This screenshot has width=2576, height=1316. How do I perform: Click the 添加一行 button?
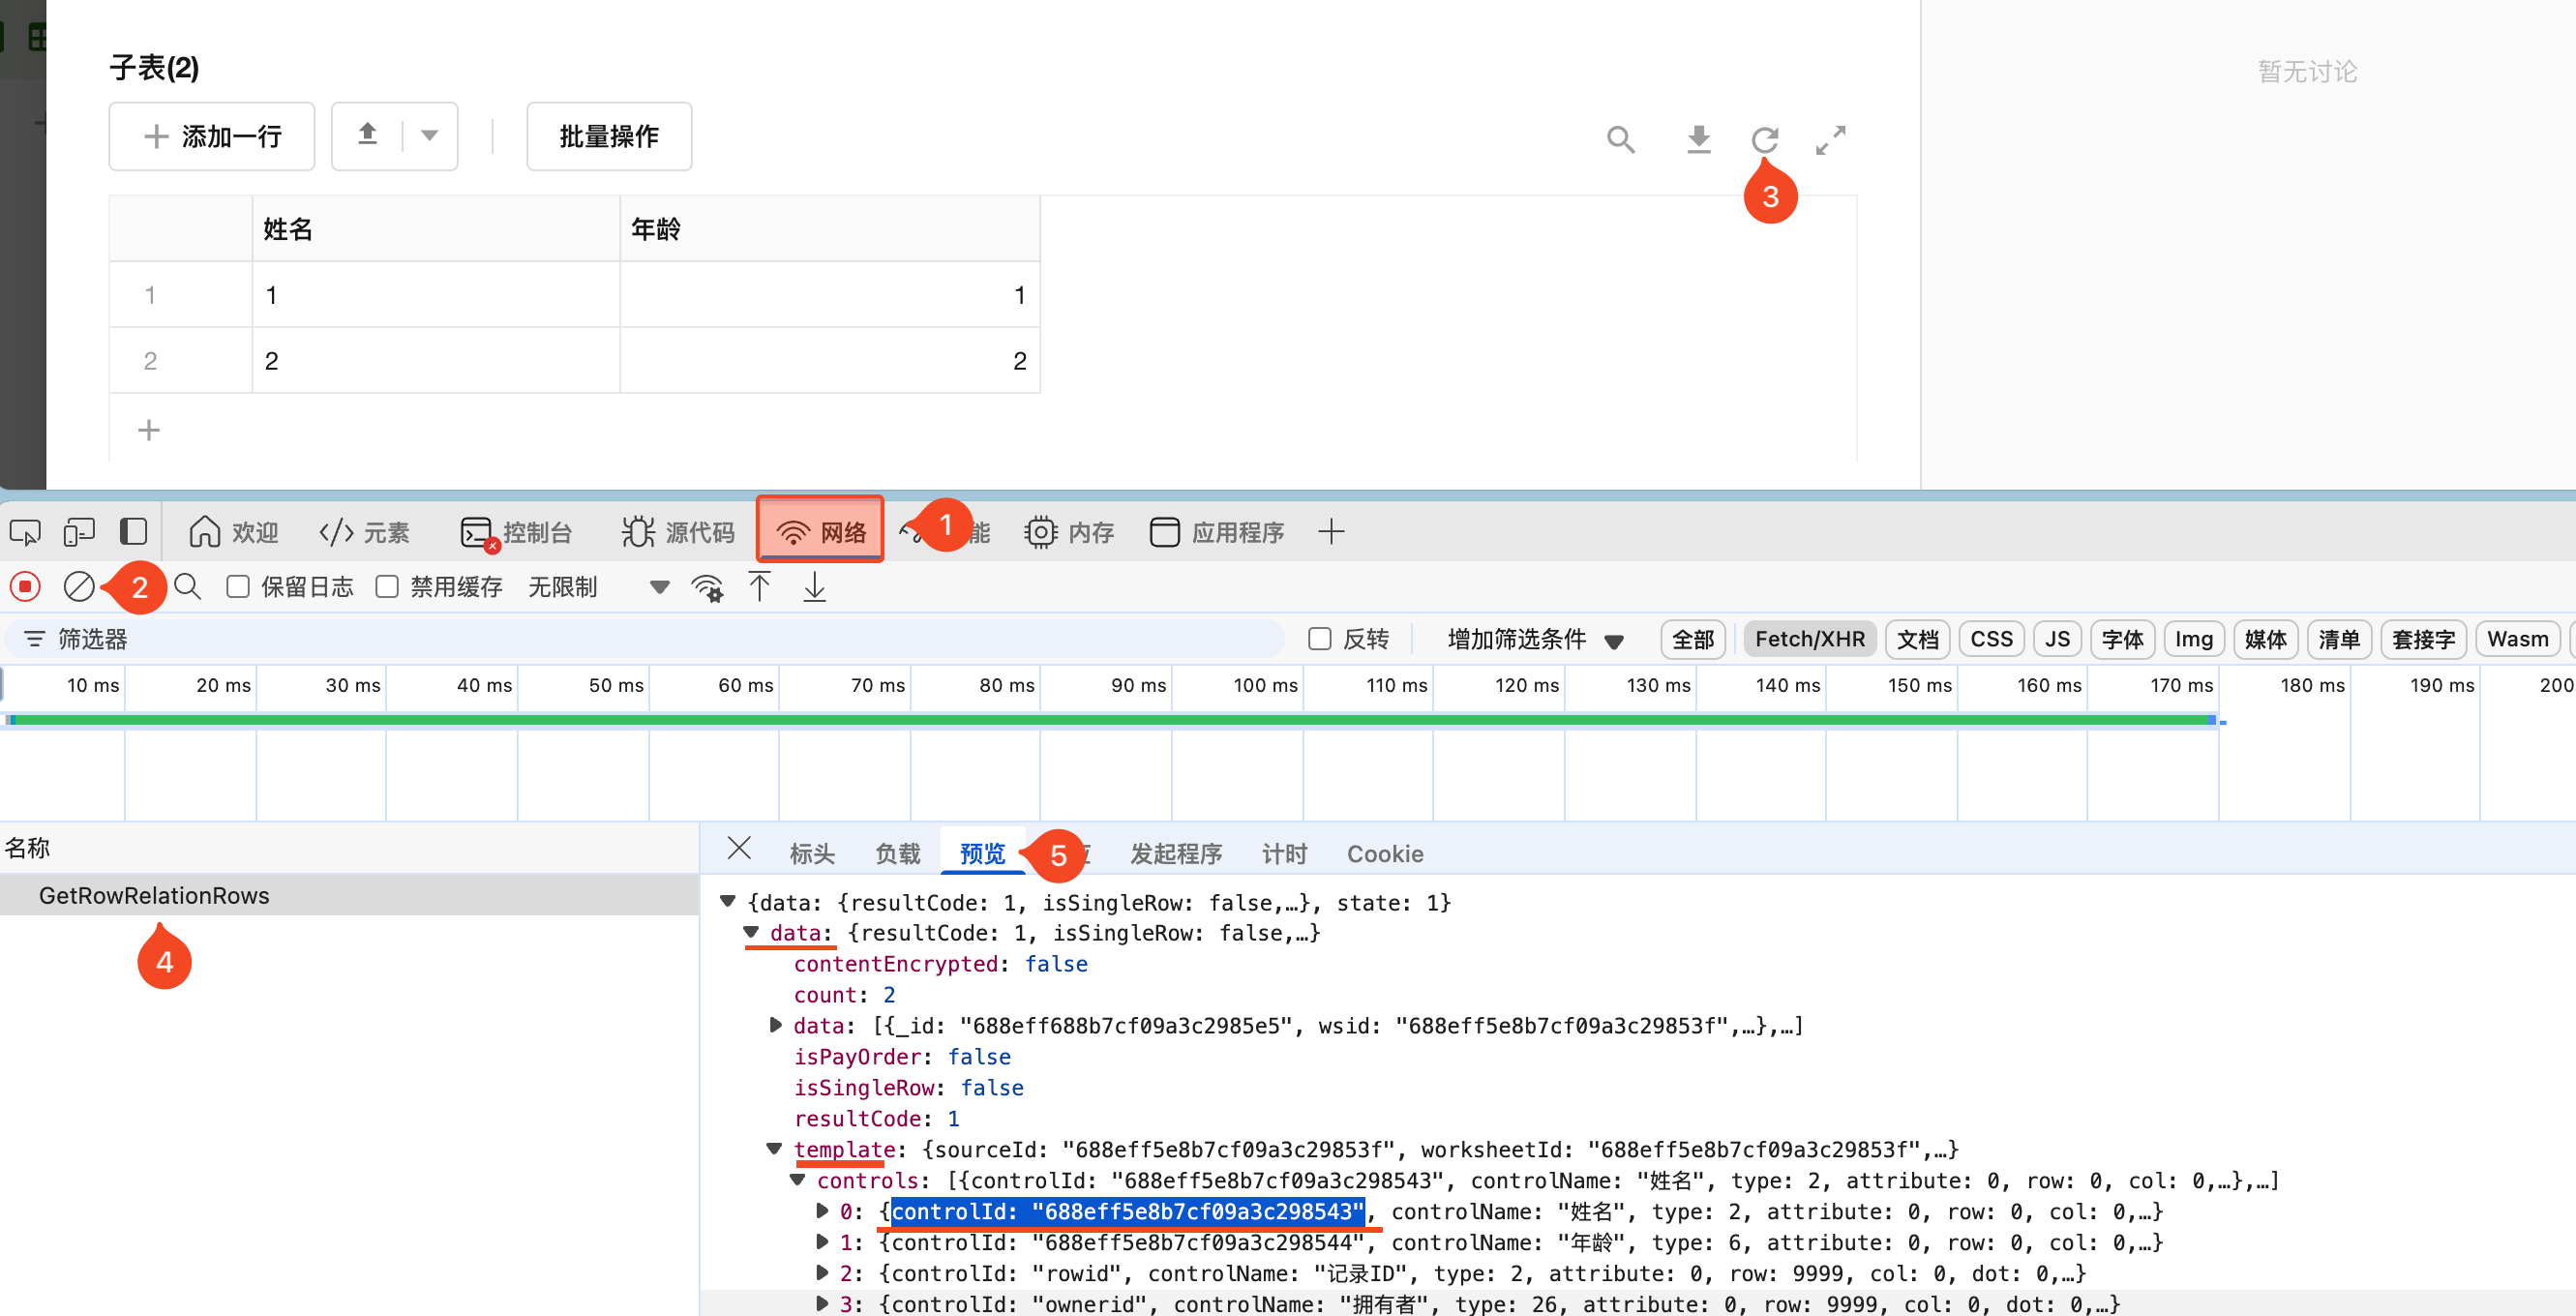point(212,136)
